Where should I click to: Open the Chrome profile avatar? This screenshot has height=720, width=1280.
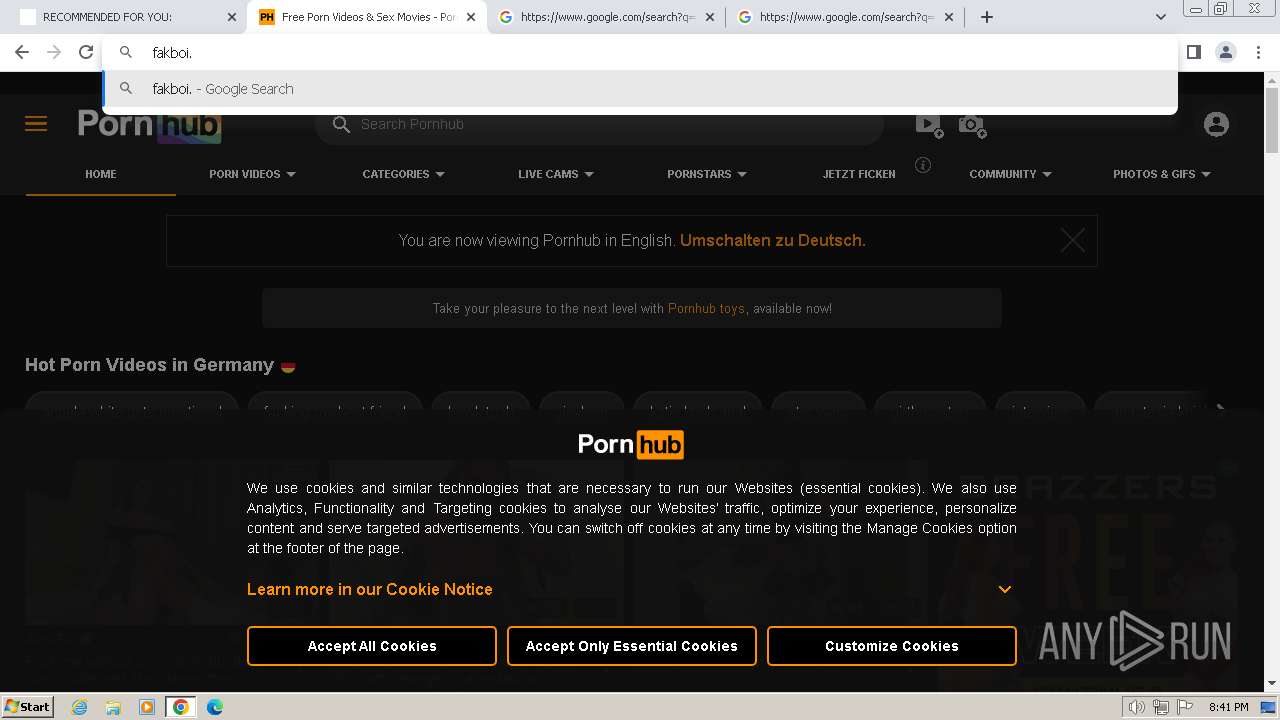[x=1226, y=52]
